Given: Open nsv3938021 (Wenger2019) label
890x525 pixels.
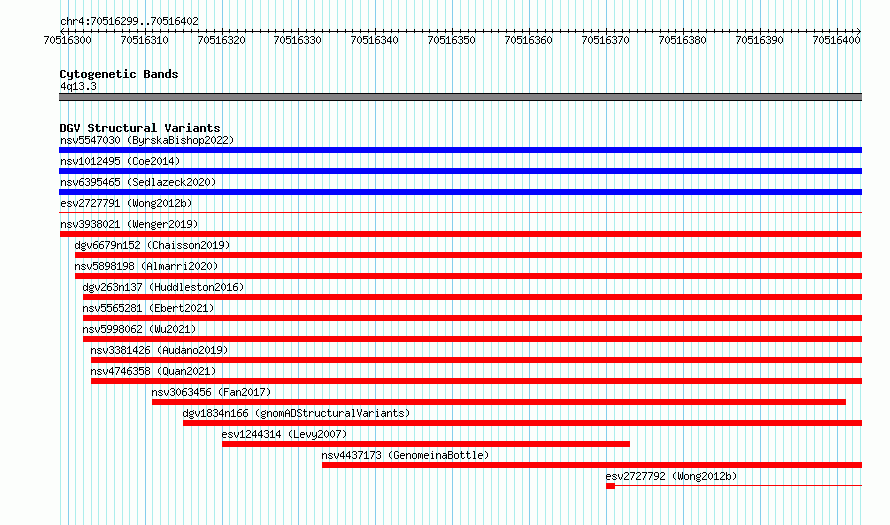Looking at the screenshot, I should tap(129, 224).
